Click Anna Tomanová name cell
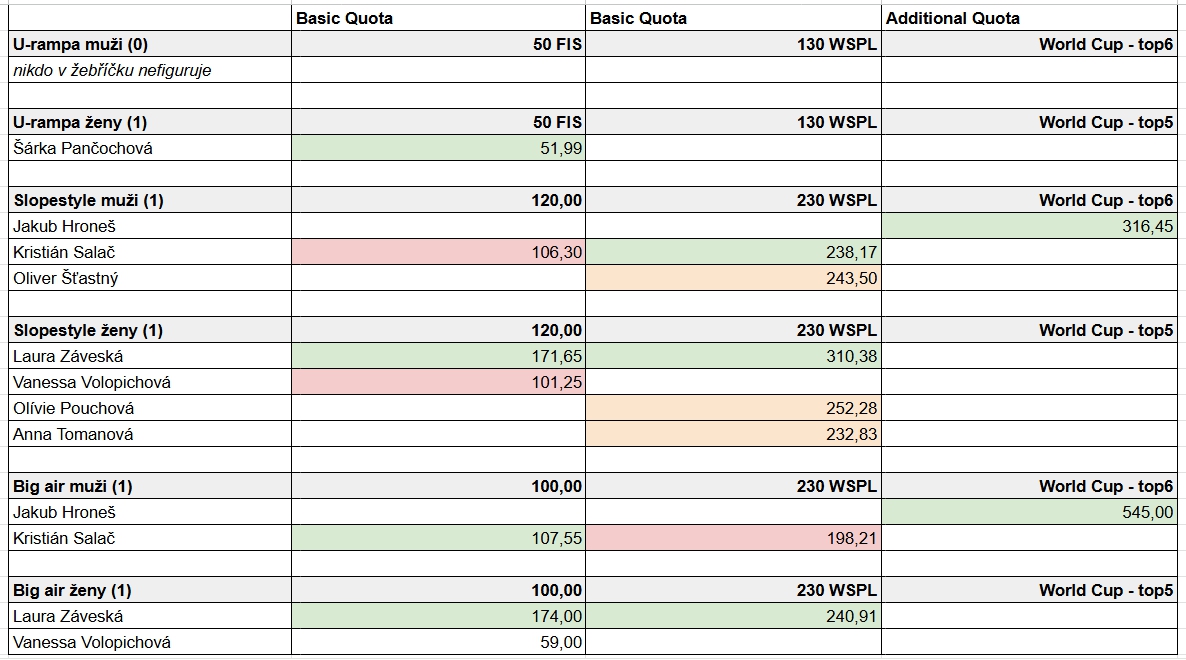Screen dimensions: 1186x660 pos(150,434)
